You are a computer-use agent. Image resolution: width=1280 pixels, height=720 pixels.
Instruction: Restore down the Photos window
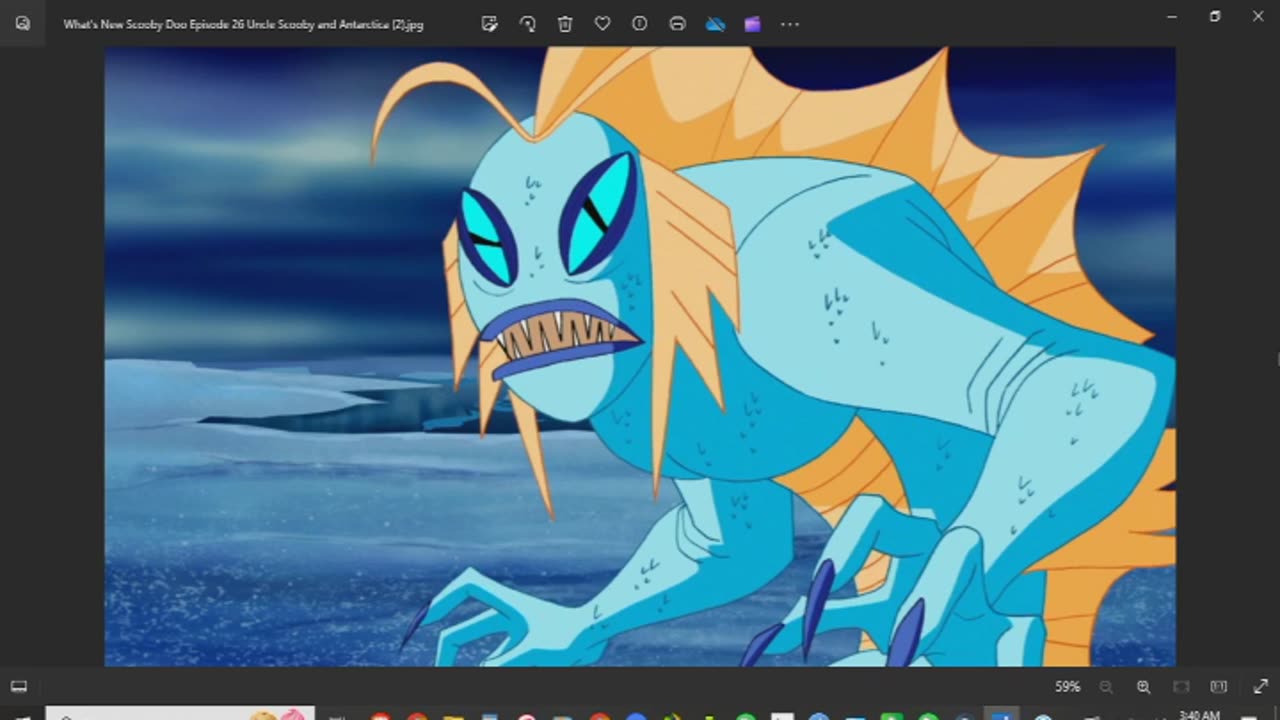click(x=1215, y=16)
